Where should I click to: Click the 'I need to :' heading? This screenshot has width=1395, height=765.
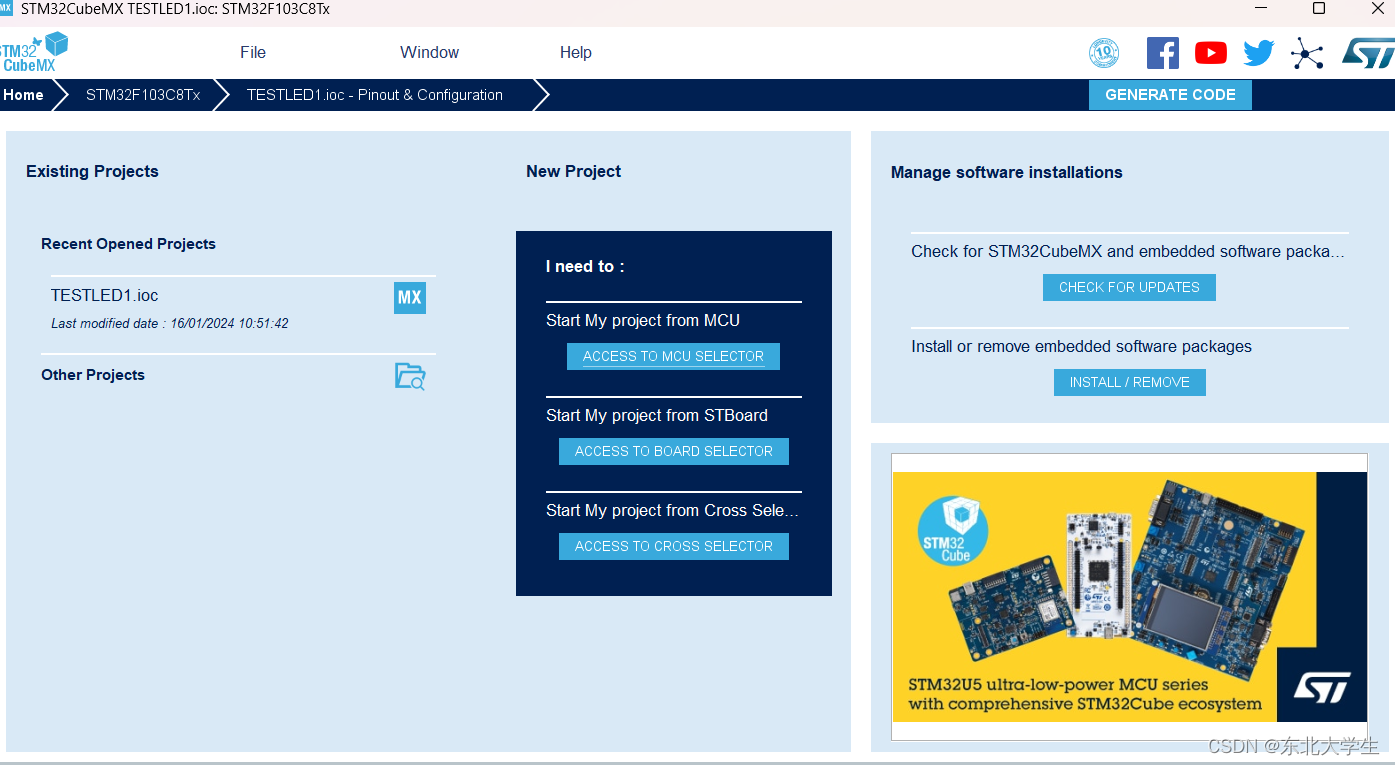(x=585, y=267)
